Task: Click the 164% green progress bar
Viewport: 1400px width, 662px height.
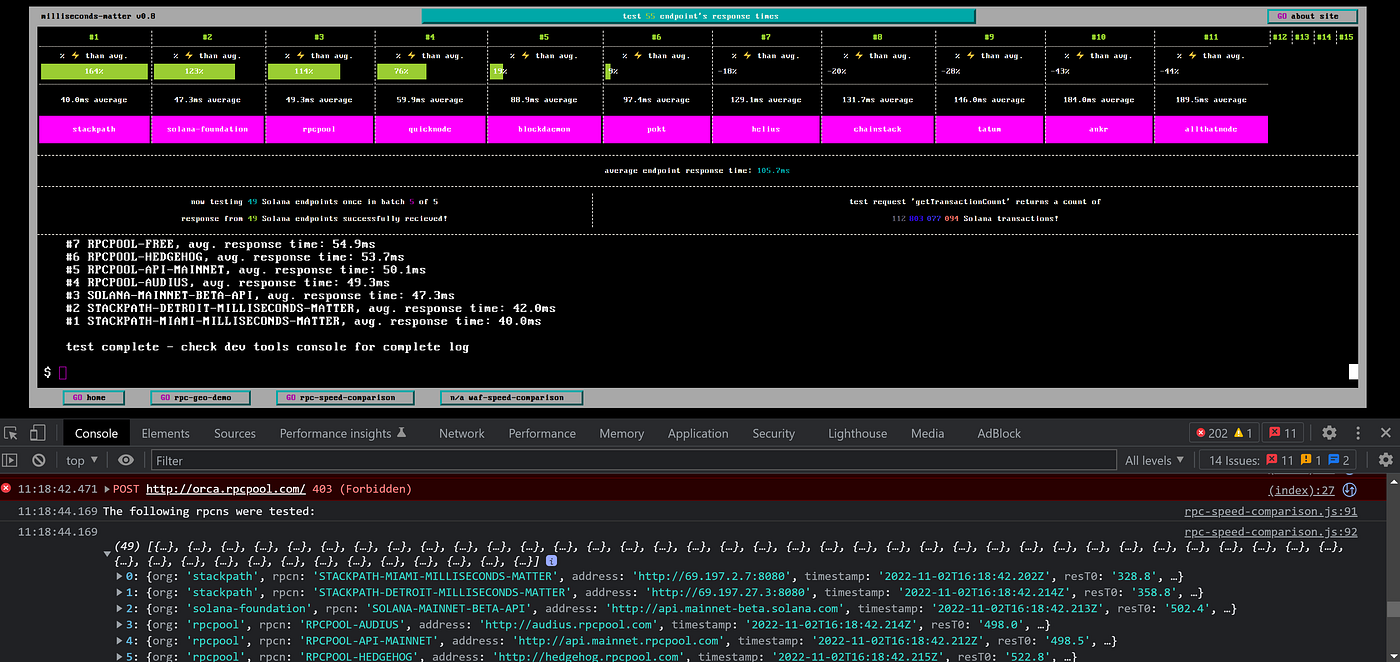Action: tap(94, 72)
